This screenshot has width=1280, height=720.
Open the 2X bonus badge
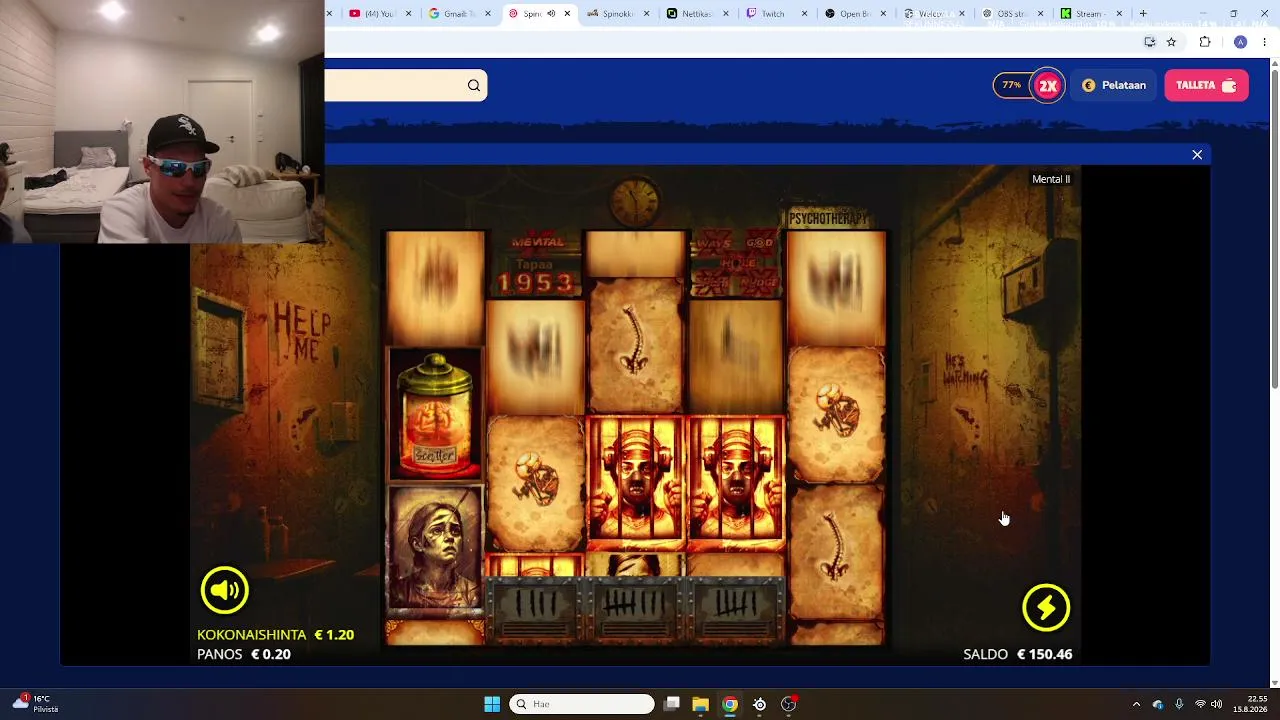point(1047,86)
